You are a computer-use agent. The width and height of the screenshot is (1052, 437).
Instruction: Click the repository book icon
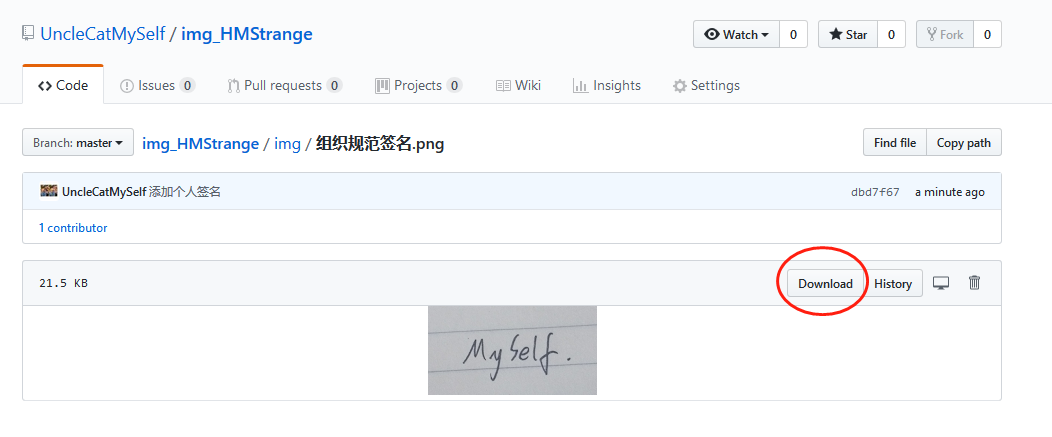click(28, 34)
